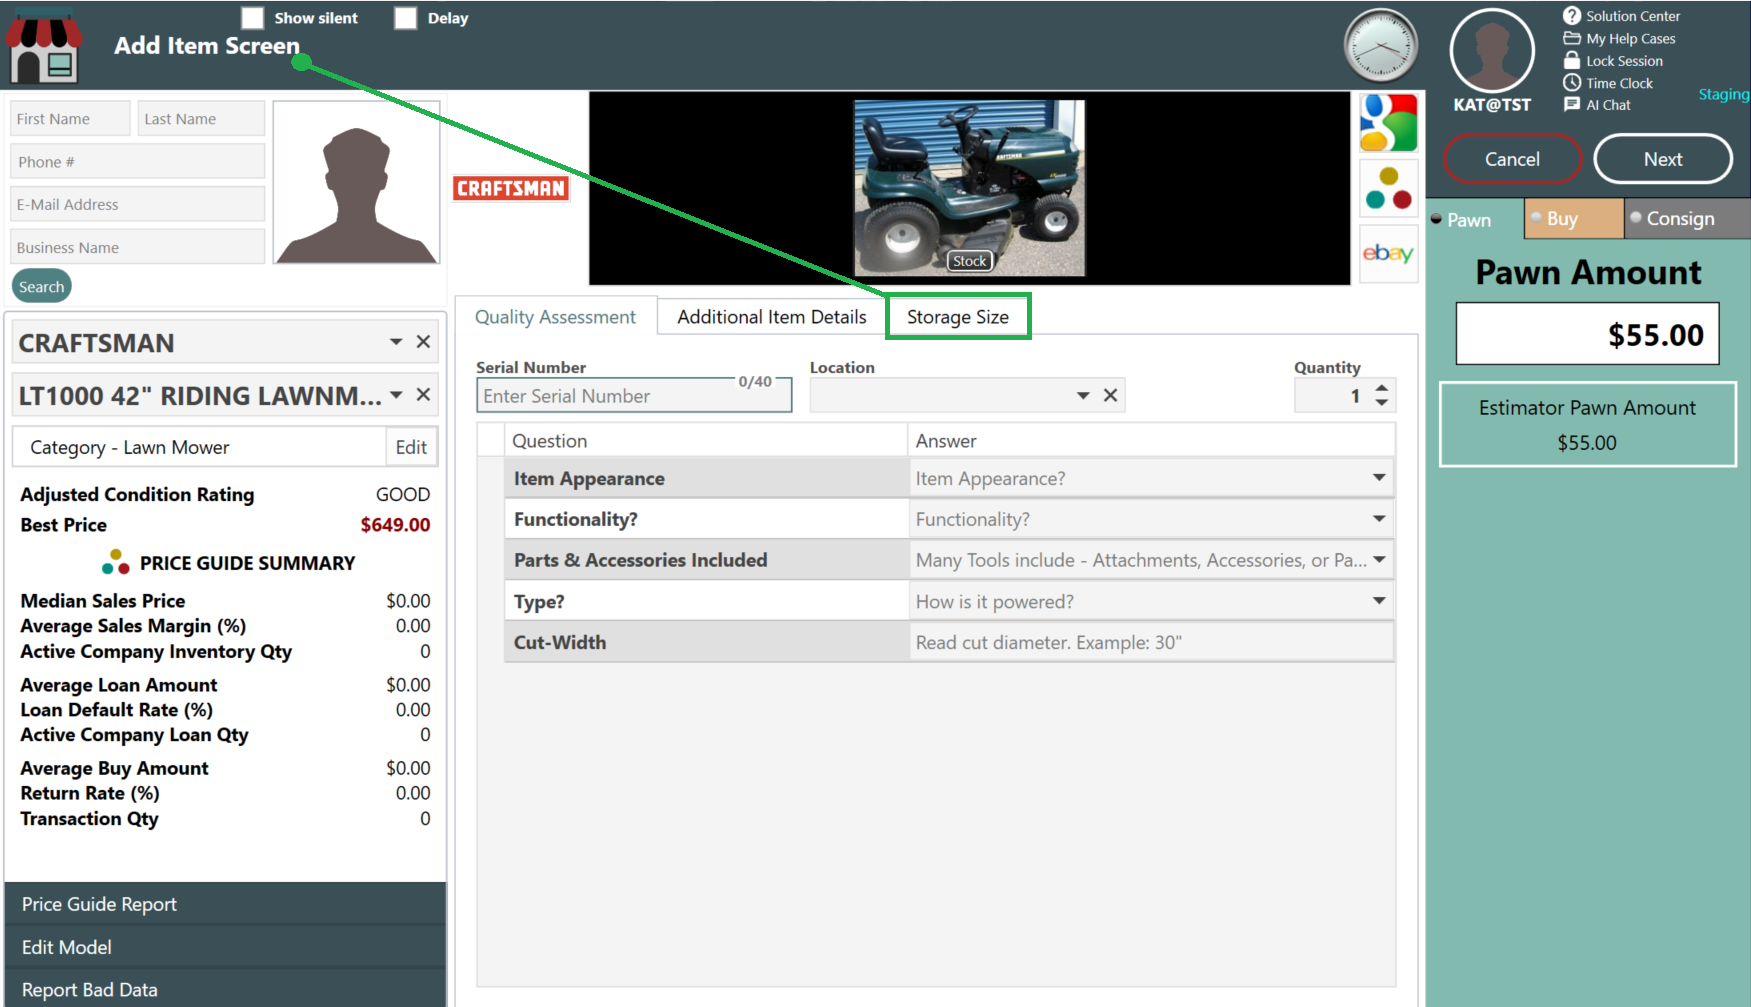Click the Cancel button
Image resolution: width=1751 pixels, height=1007 pixels.
tap(1512, 159)
